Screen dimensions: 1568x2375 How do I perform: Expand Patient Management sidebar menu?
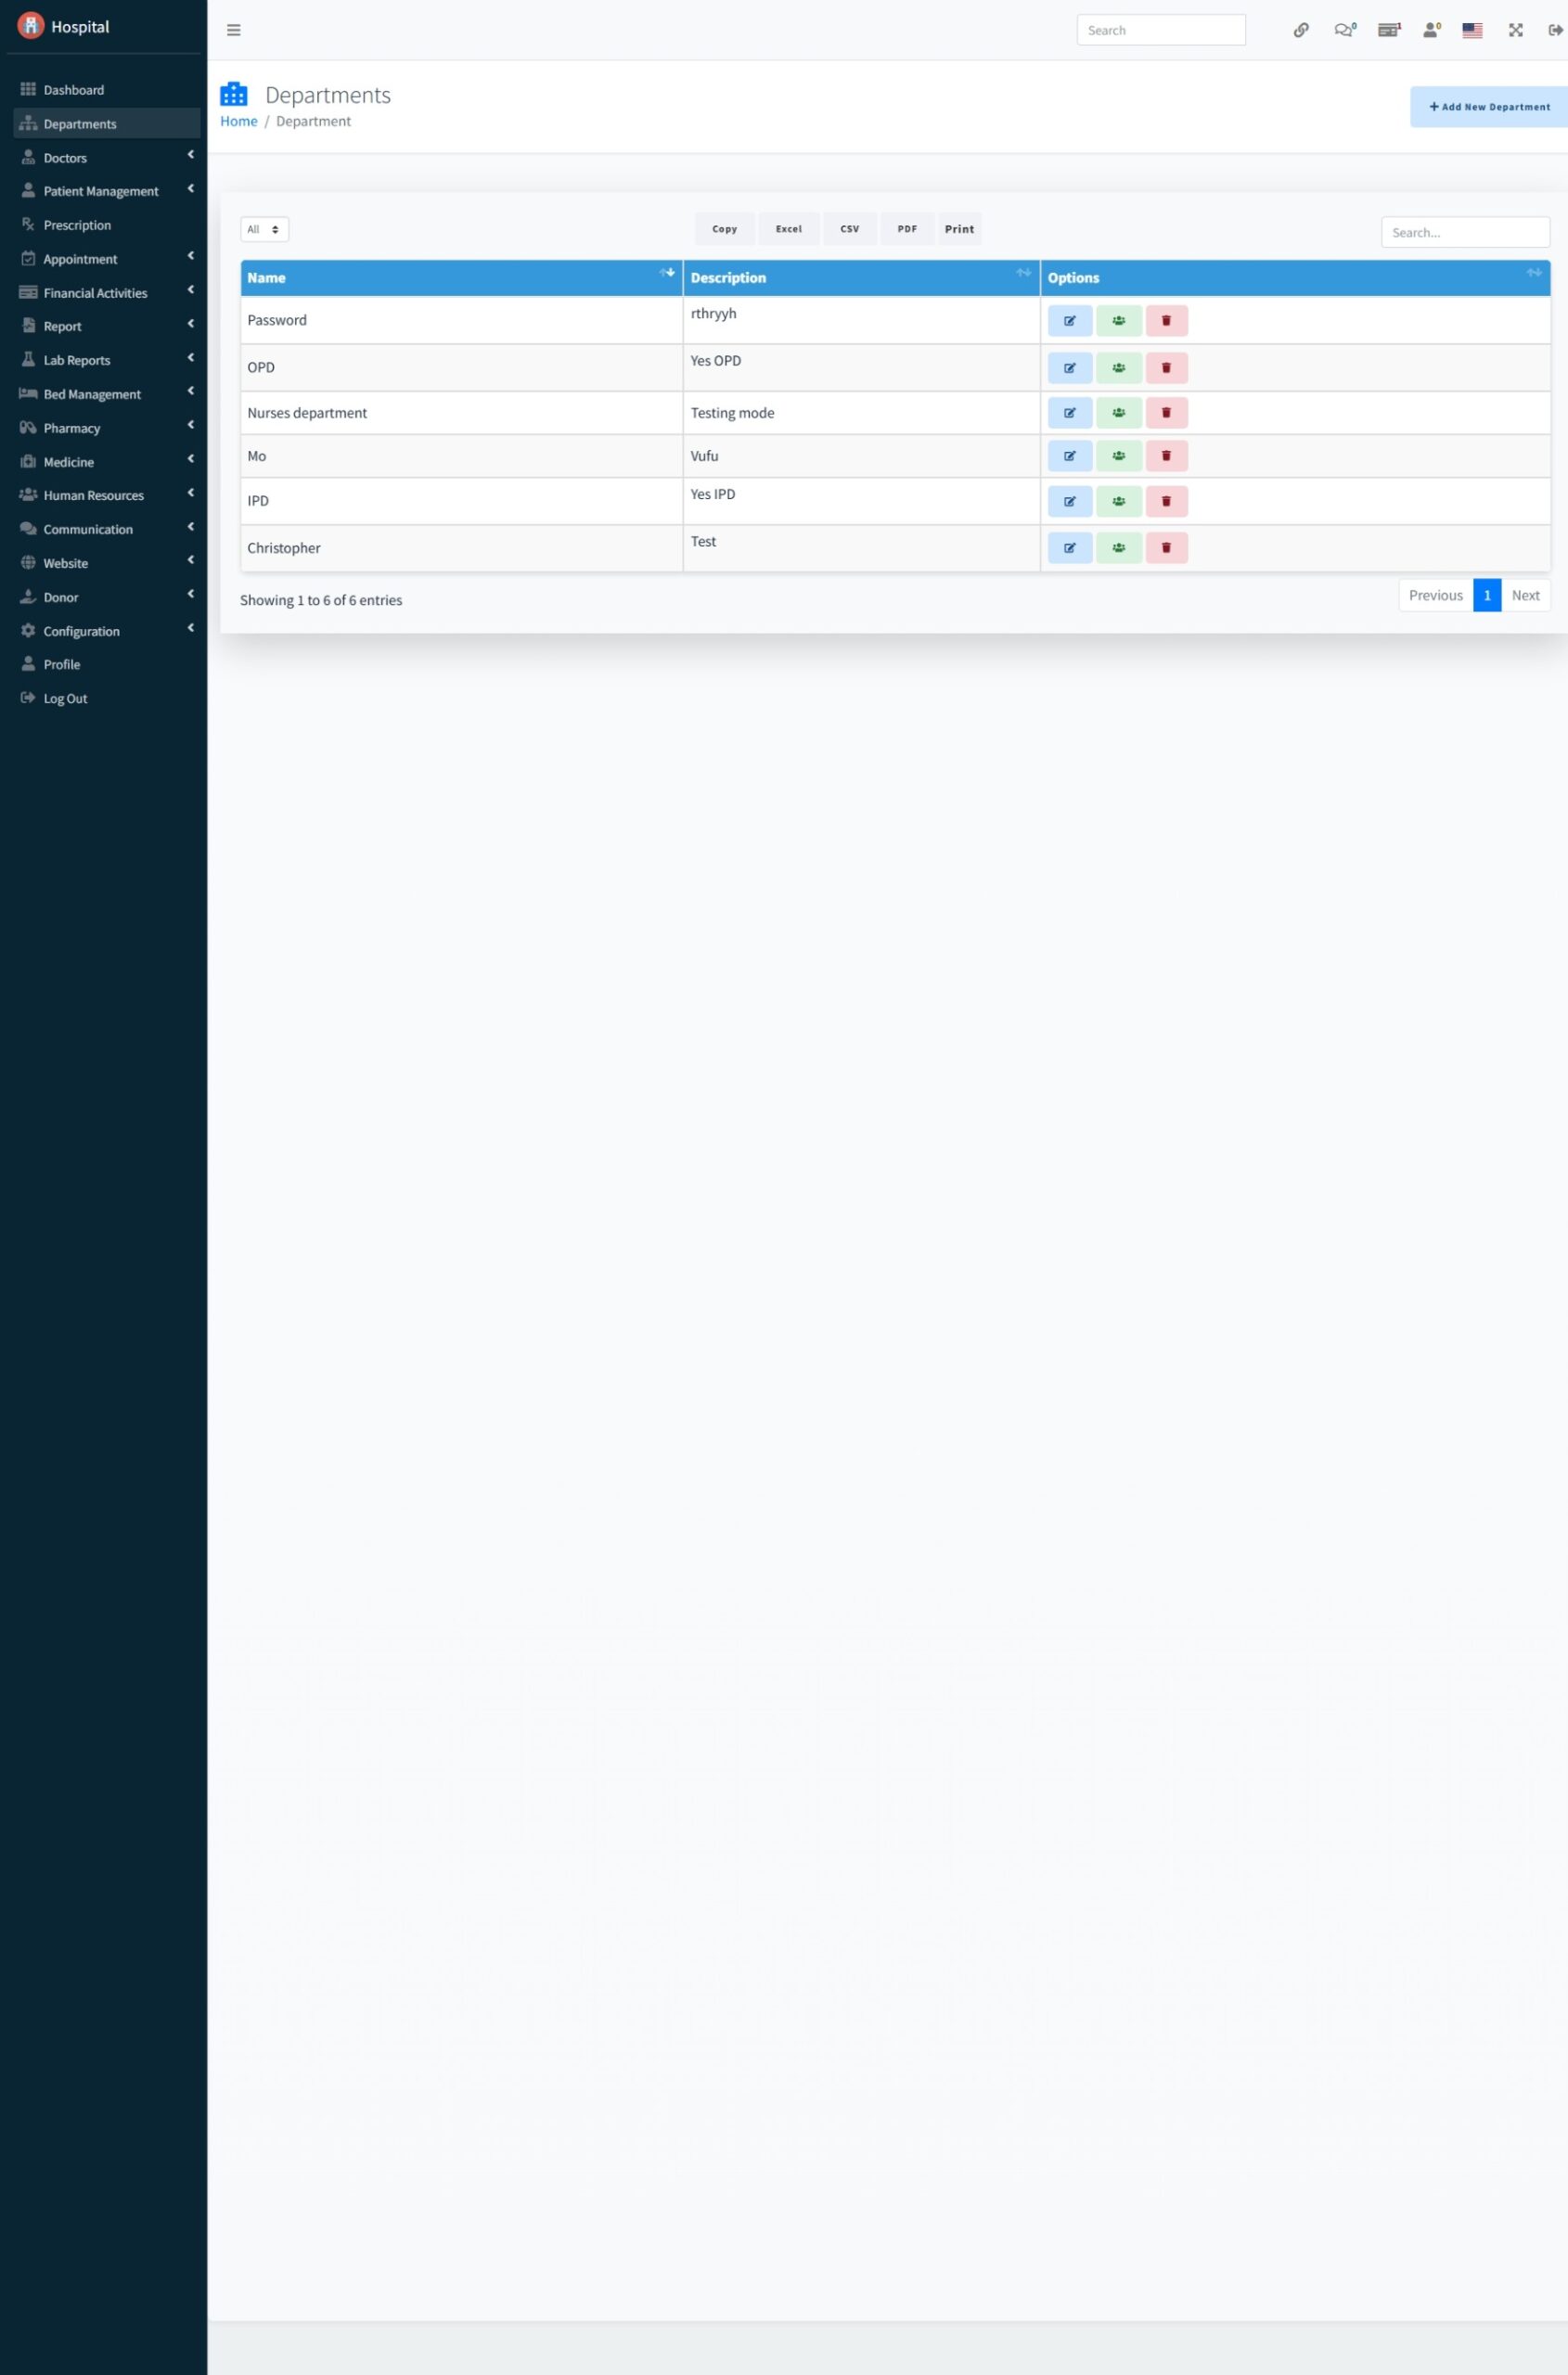[107, 191]
